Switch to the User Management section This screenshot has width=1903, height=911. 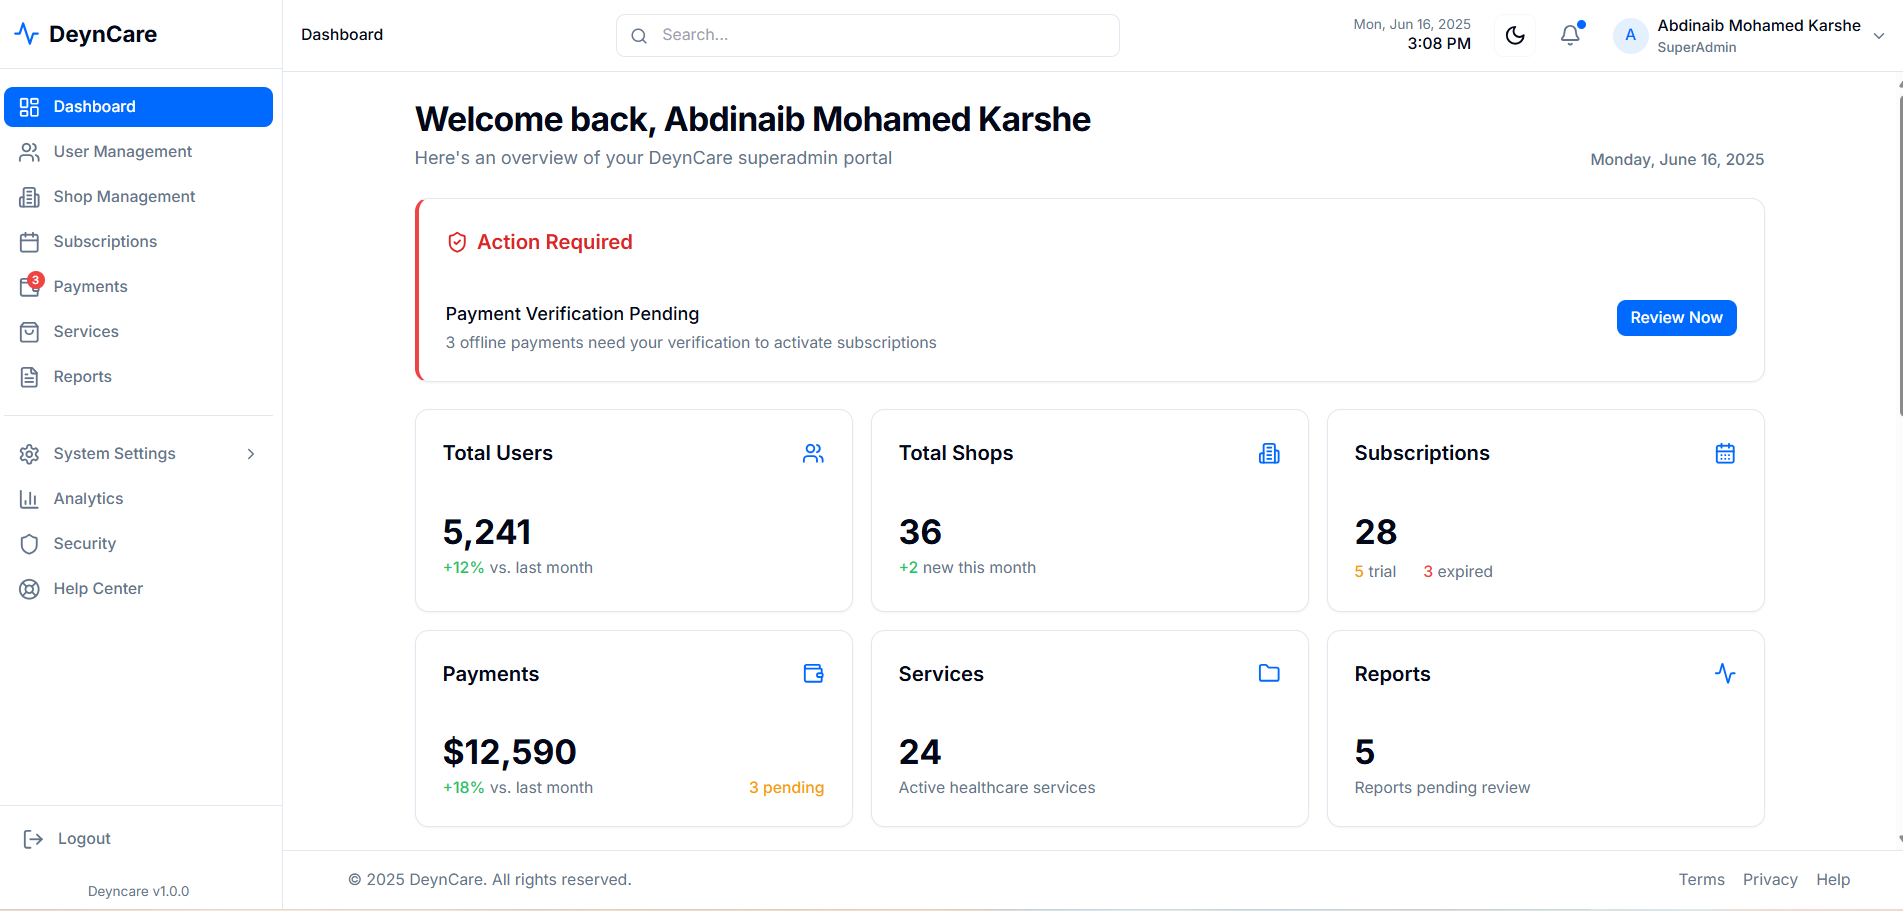coord(122,151)
